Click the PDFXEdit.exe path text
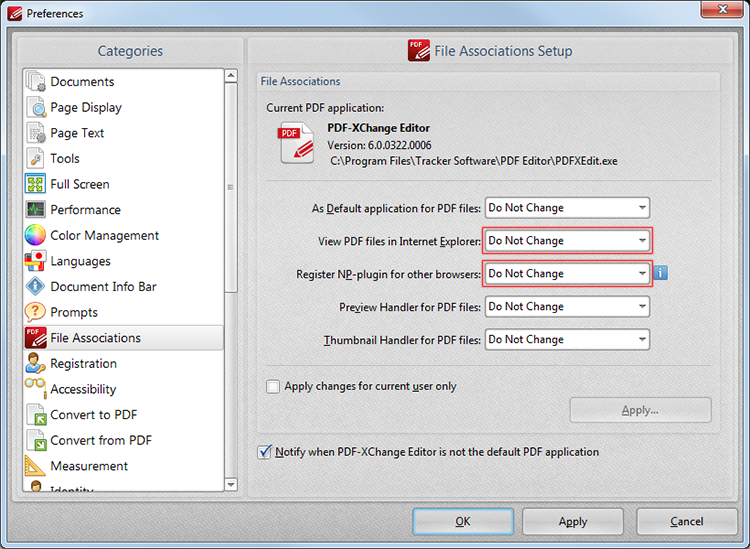This screenshot has width=750, height=549. point(474,161)
